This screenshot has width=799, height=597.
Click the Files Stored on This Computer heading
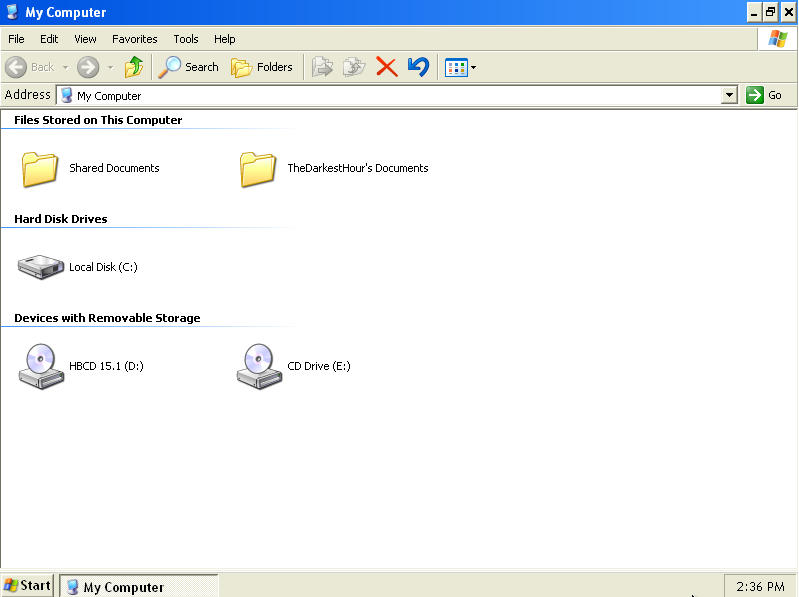pos(98,120)
